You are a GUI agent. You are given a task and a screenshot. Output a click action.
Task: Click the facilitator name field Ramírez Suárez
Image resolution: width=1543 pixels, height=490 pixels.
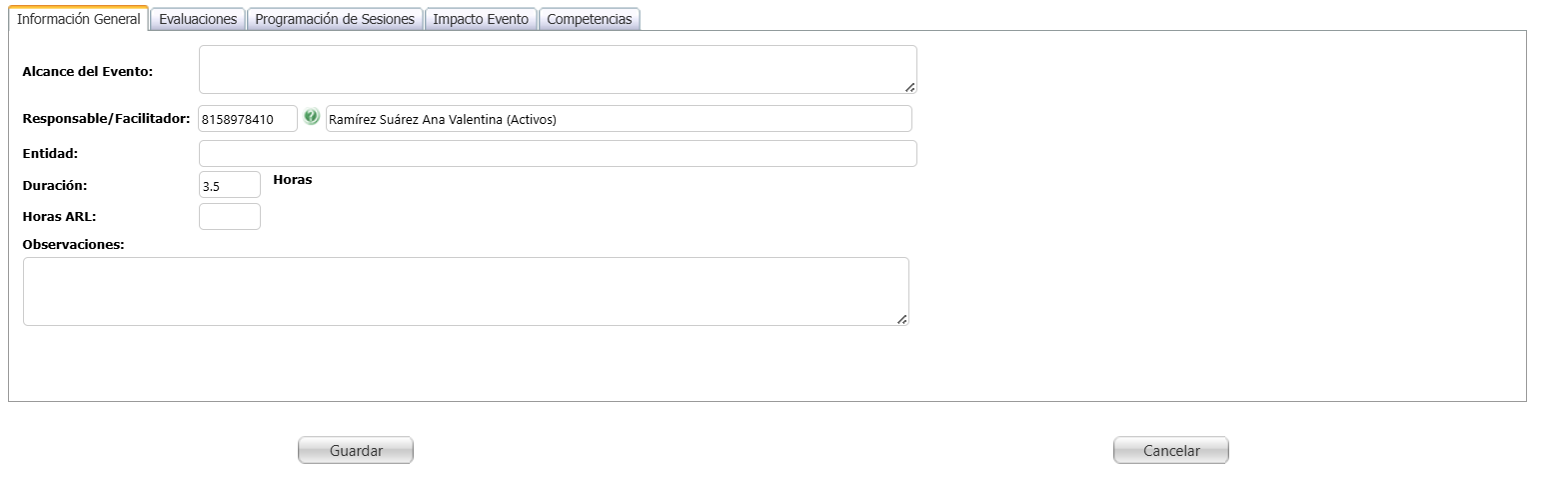tap(618, 119)
